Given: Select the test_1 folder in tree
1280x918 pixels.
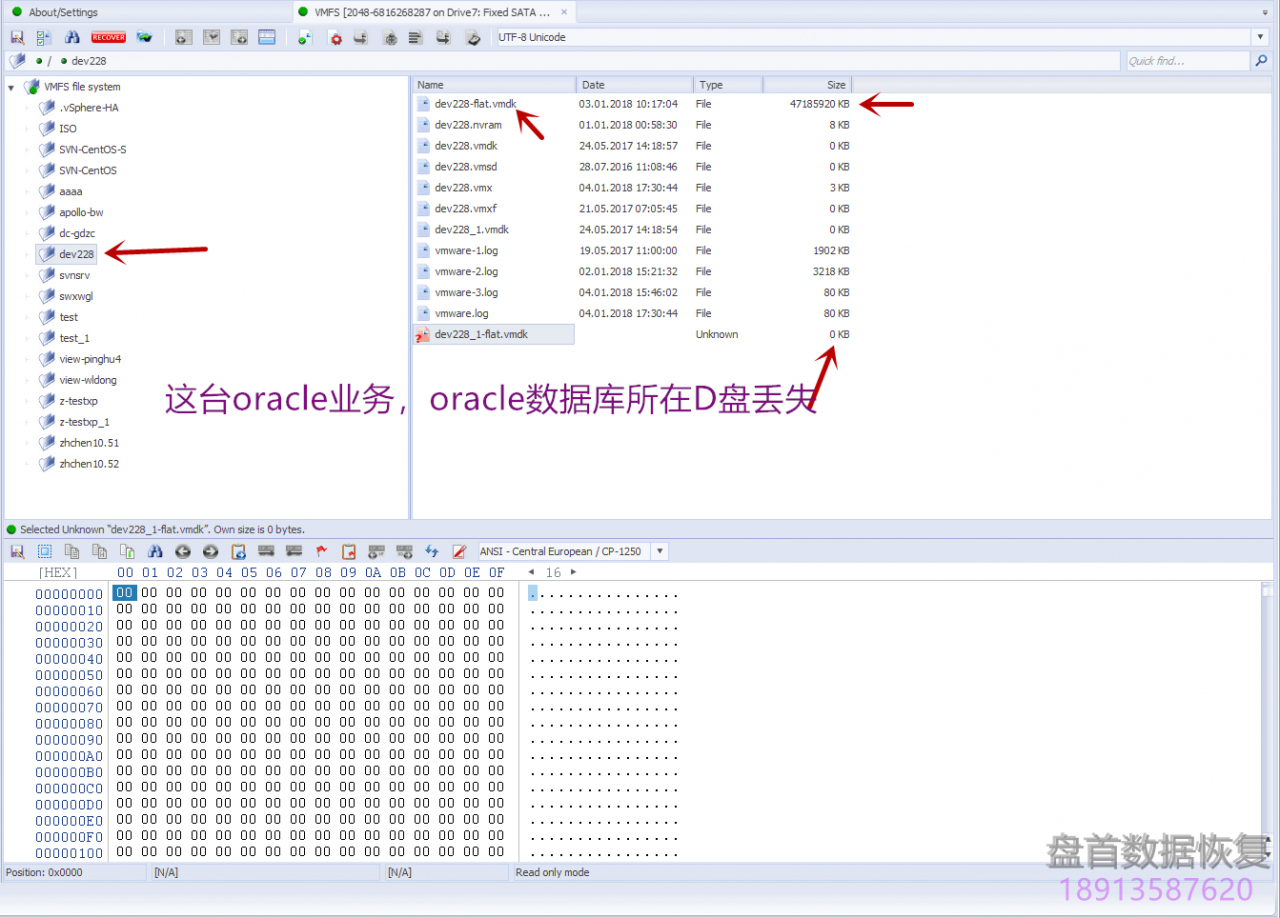Looking at the screenshot, I should click(74, 338).
